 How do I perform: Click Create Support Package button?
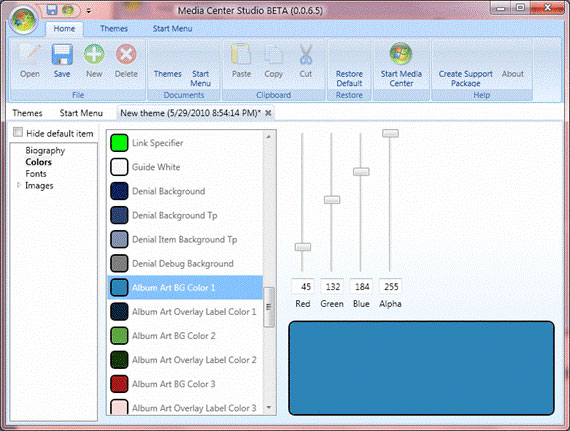[465, 78]
